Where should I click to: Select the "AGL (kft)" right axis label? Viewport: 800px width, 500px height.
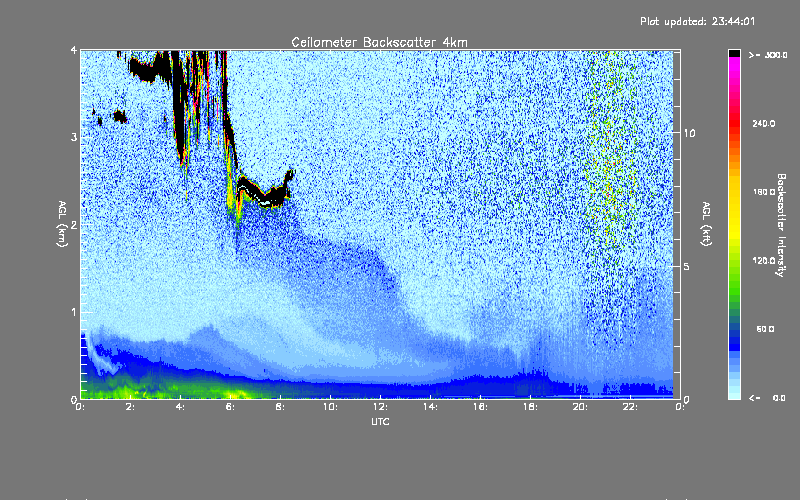pos(707,223)
